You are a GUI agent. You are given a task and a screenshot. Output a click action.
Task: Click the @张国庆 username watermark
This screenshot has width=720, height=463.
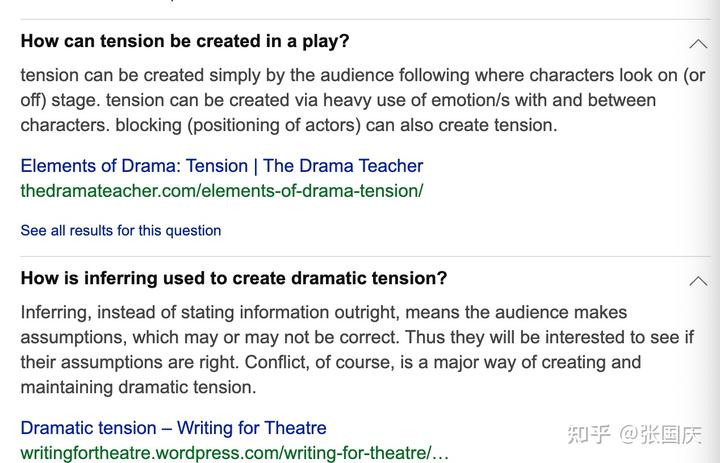(660, 435)
